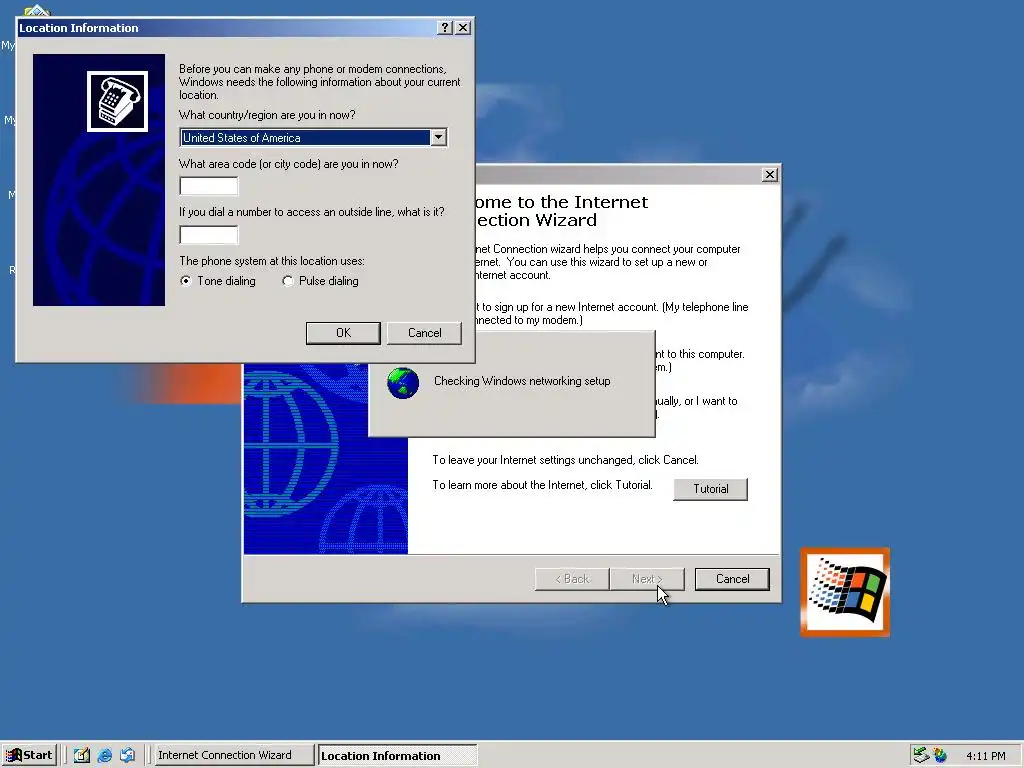Click the globe tray icon beside the clock

pyautogui.click(x=940, y=756)
